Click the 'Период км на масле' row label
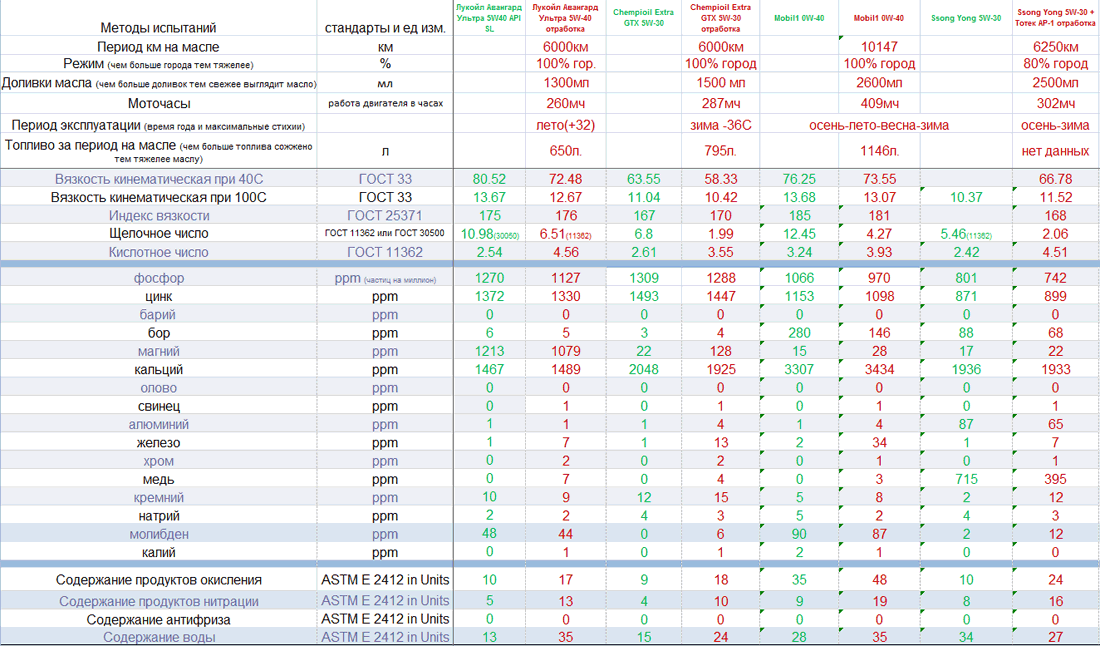The height and width of the screenshot is (646, 1100). pyautogui.click(x=158, y=47)
